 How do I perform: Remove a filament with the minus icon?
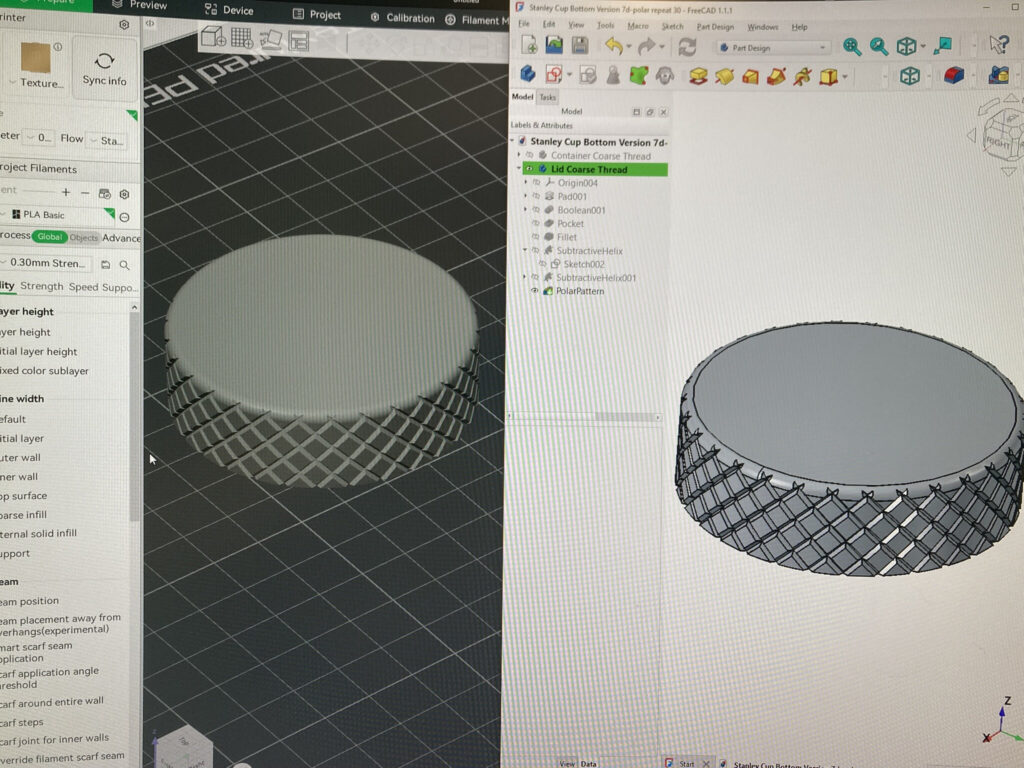tap(85, 193)
